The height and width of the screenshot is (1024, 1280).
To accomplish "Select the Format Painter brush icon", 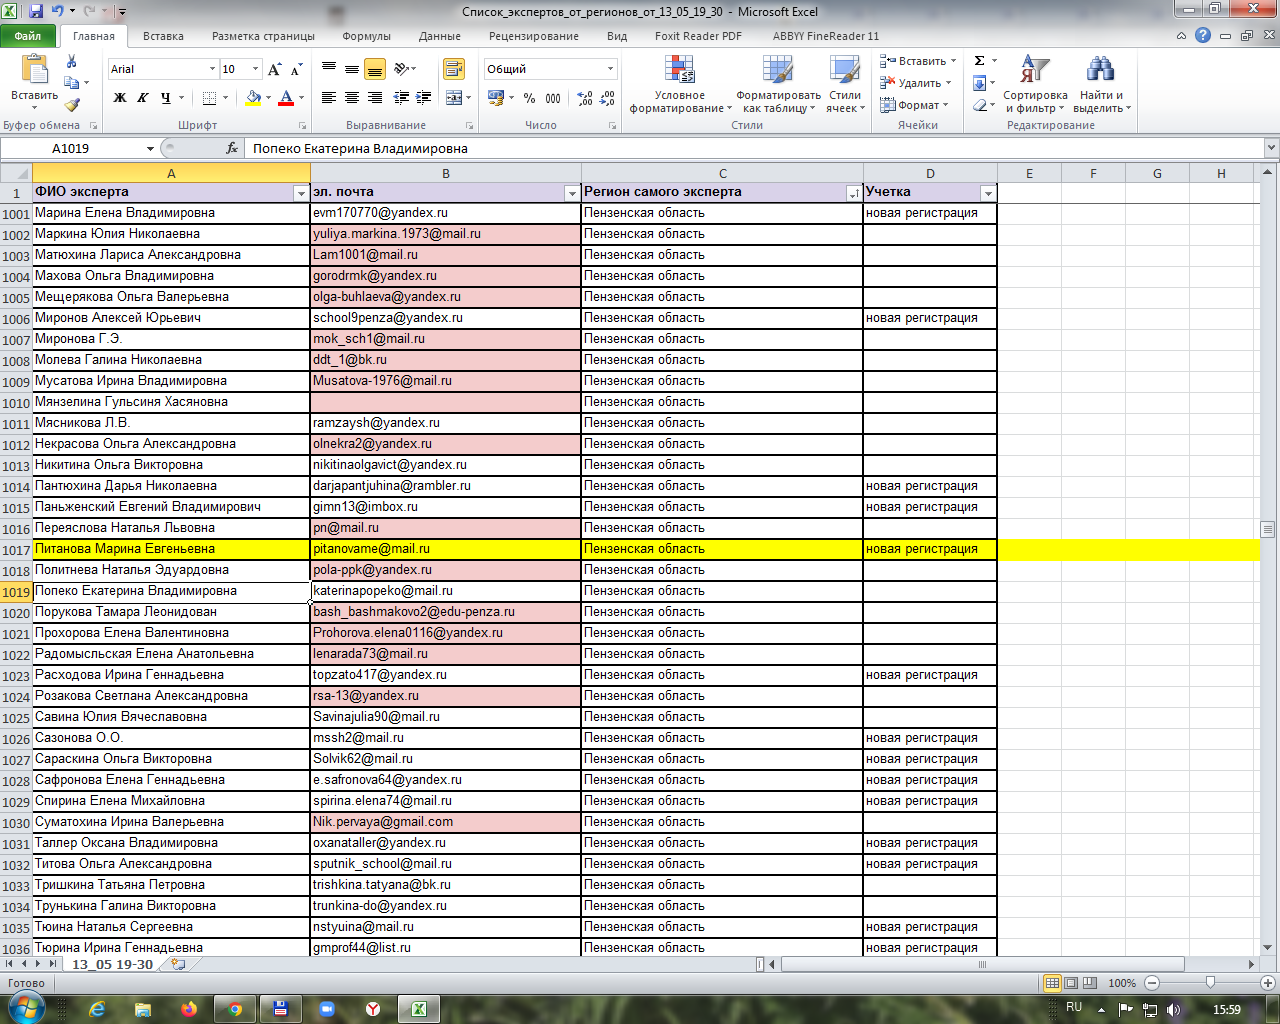I will 72,104.
